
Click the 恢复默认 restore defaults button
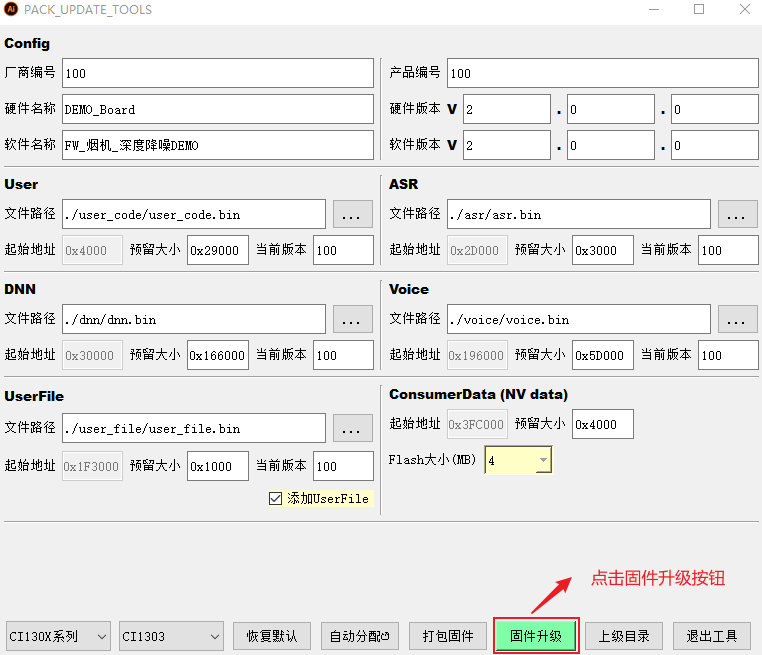click(271, 636)
